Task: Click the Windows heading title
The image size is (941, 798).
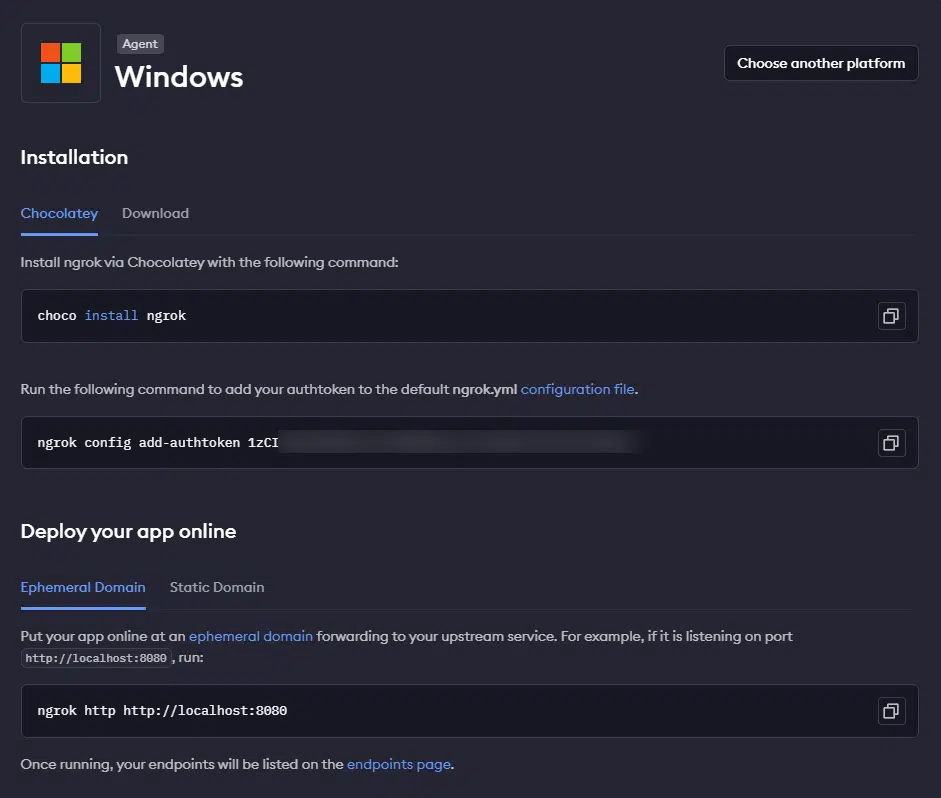Action: [179, 77]
